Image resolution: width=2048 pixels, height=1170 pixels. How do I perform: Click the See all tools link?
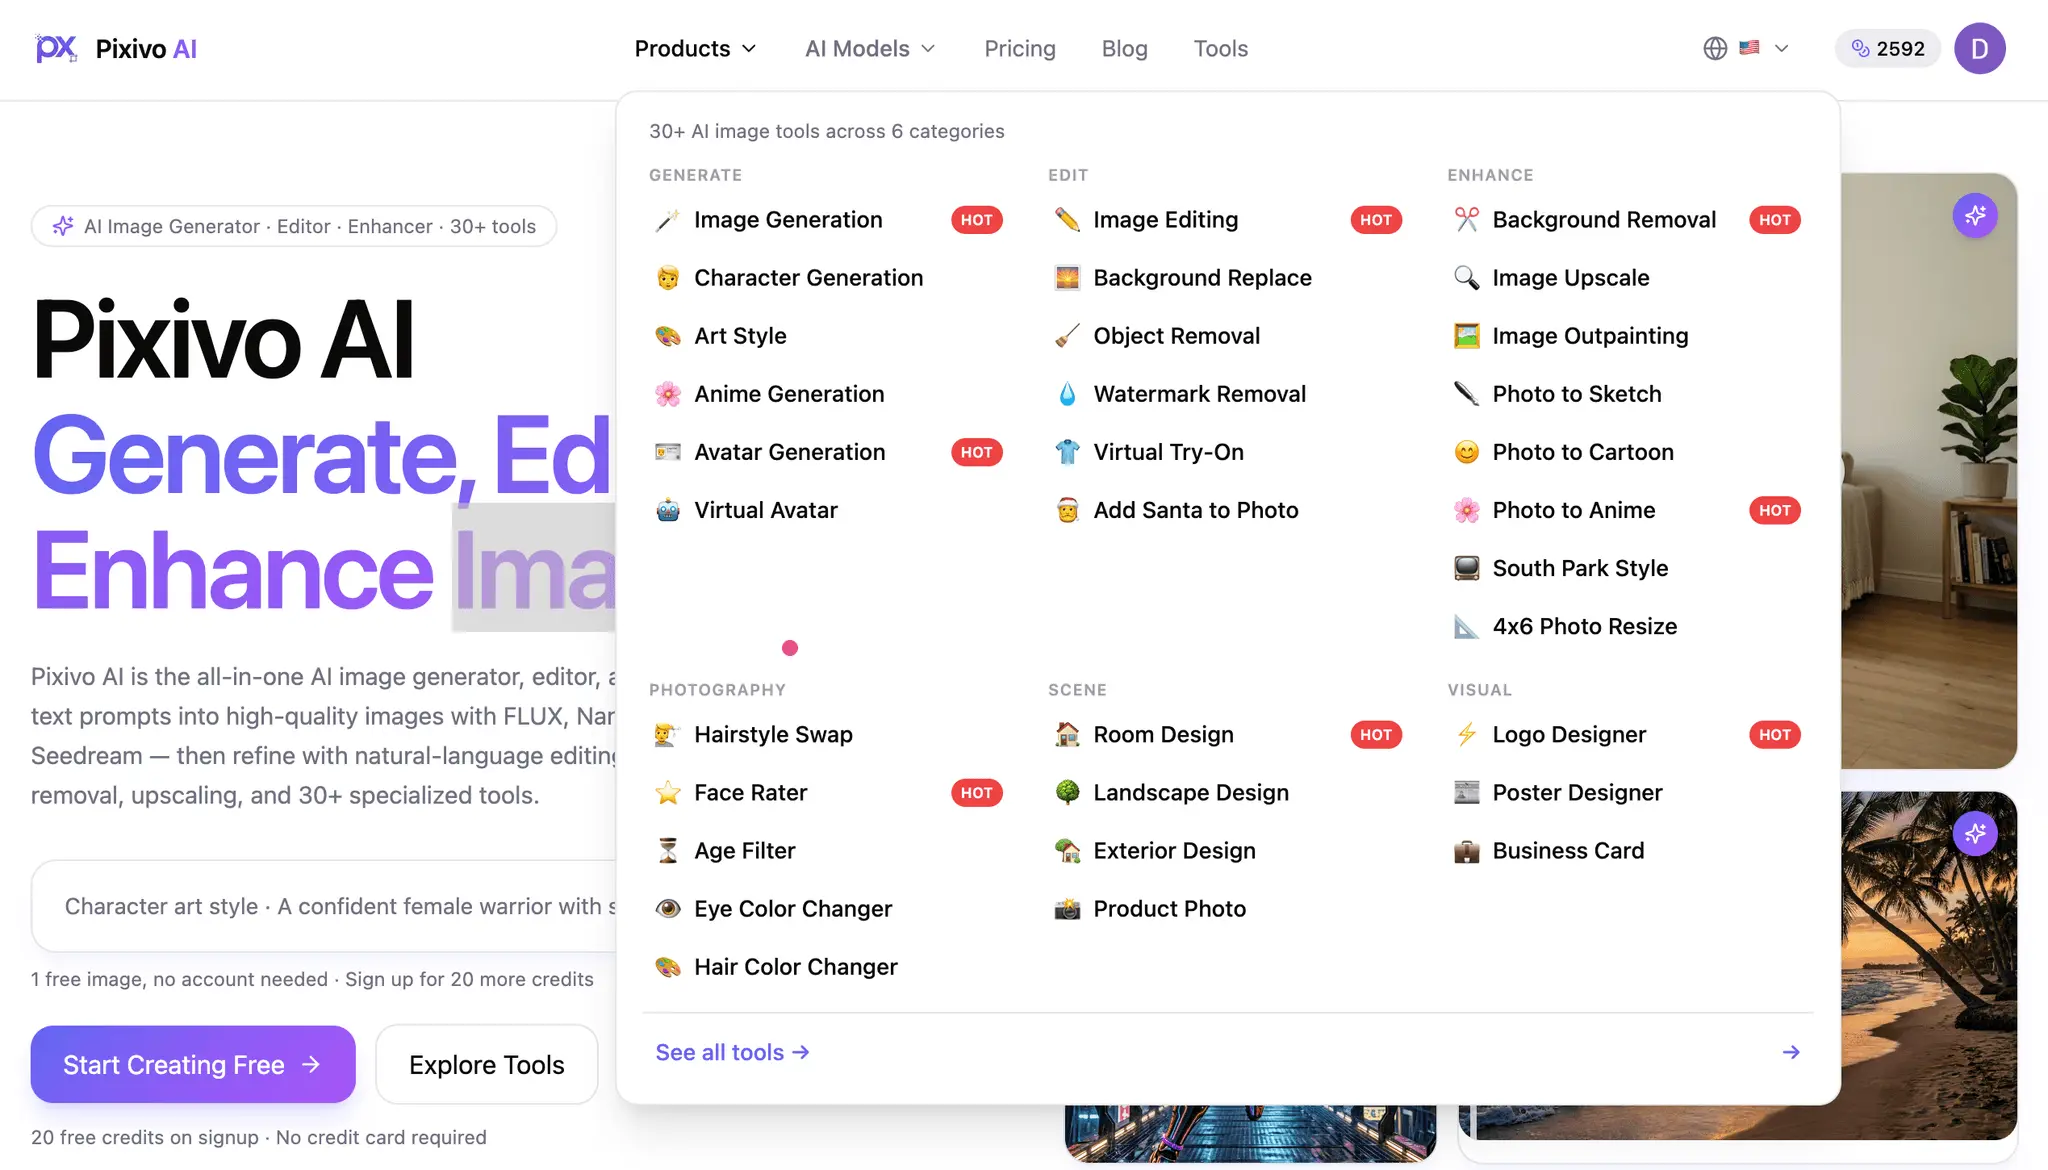click(x=732, y=1052)
